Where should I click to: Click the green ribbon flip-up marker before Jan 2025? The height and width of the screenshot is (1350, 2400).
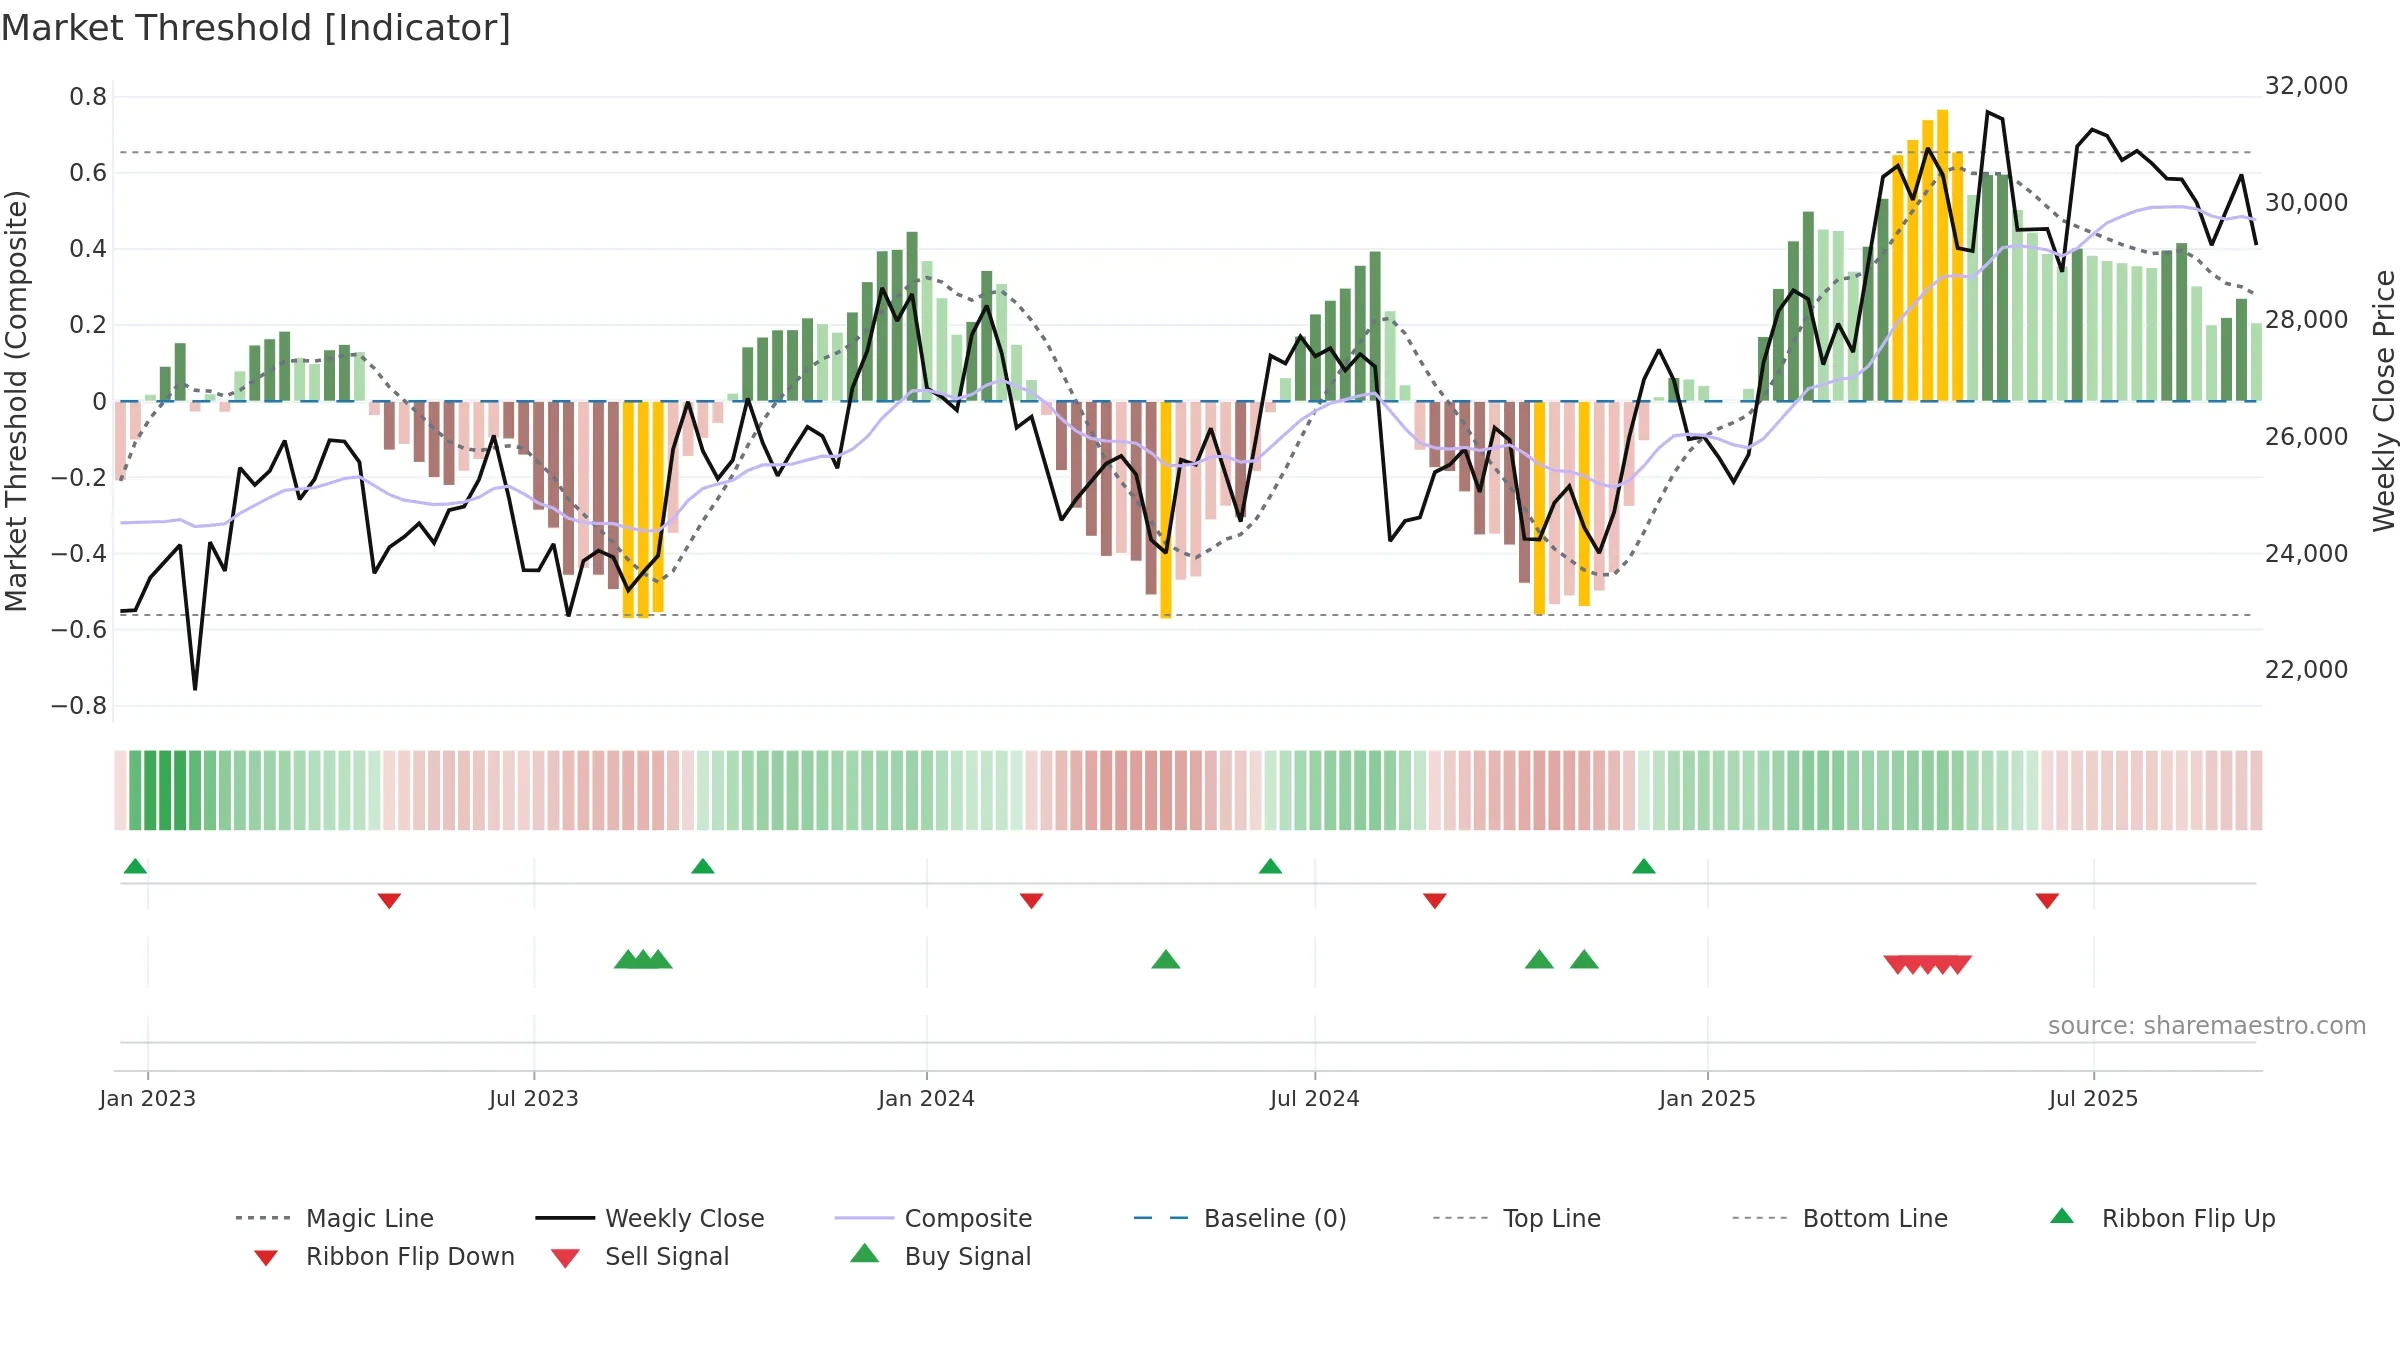point(1644,866)
